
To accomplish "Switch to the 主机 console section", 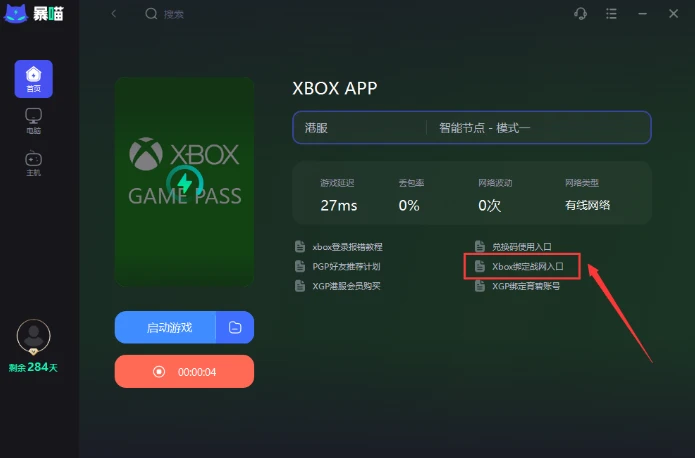I will tap(34, 163).
